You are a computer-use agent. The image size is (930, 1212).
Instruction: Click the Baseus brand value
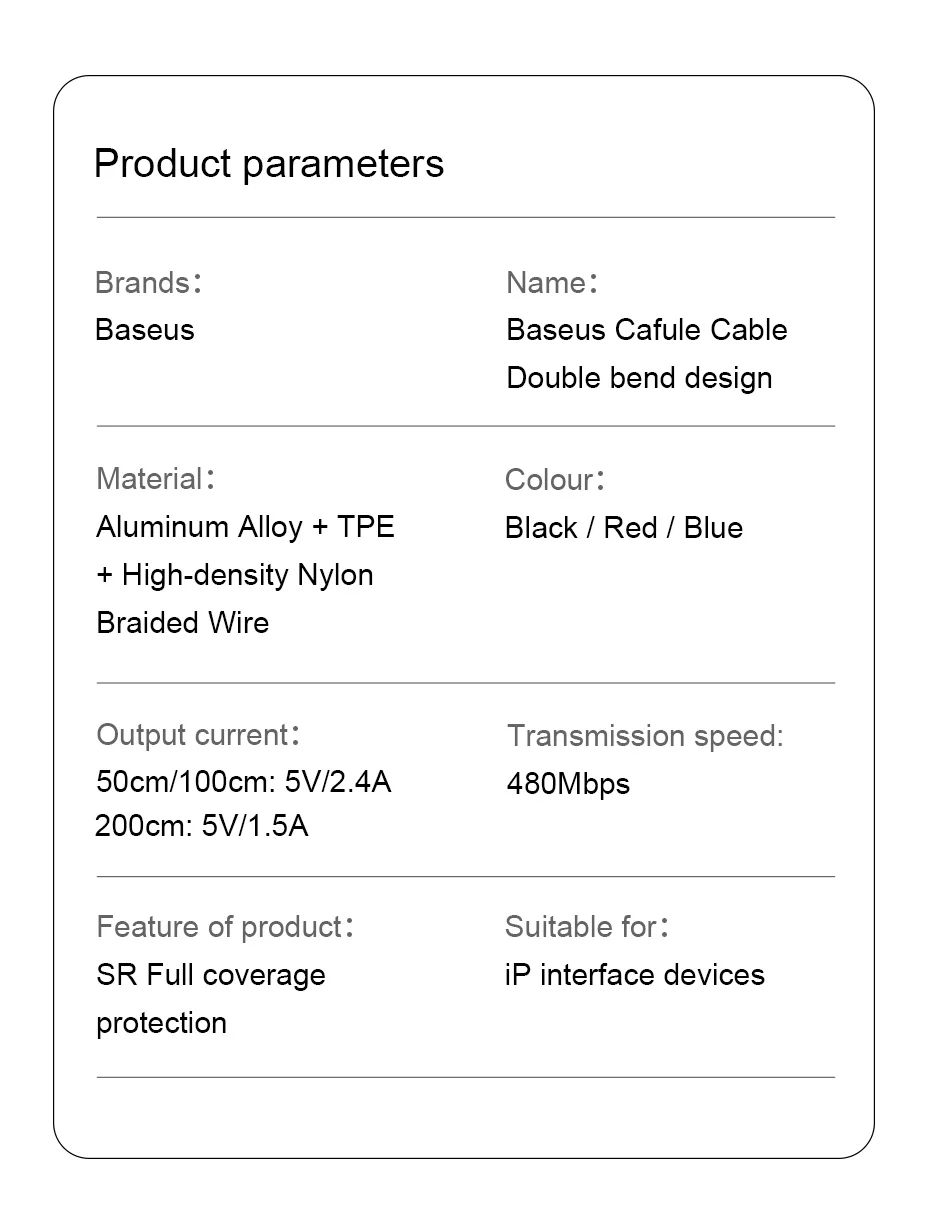144,330
